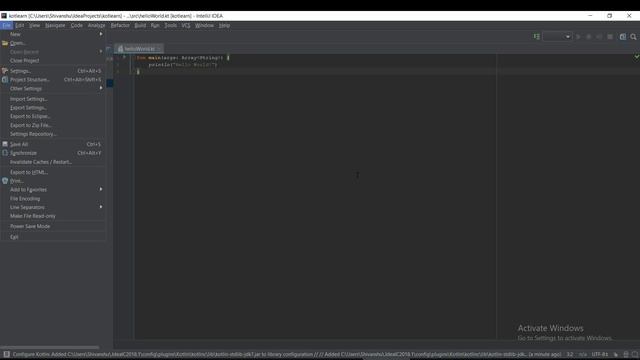Click the Debug toolbar icon
This screenshot has width=640, height=360.
589,37
